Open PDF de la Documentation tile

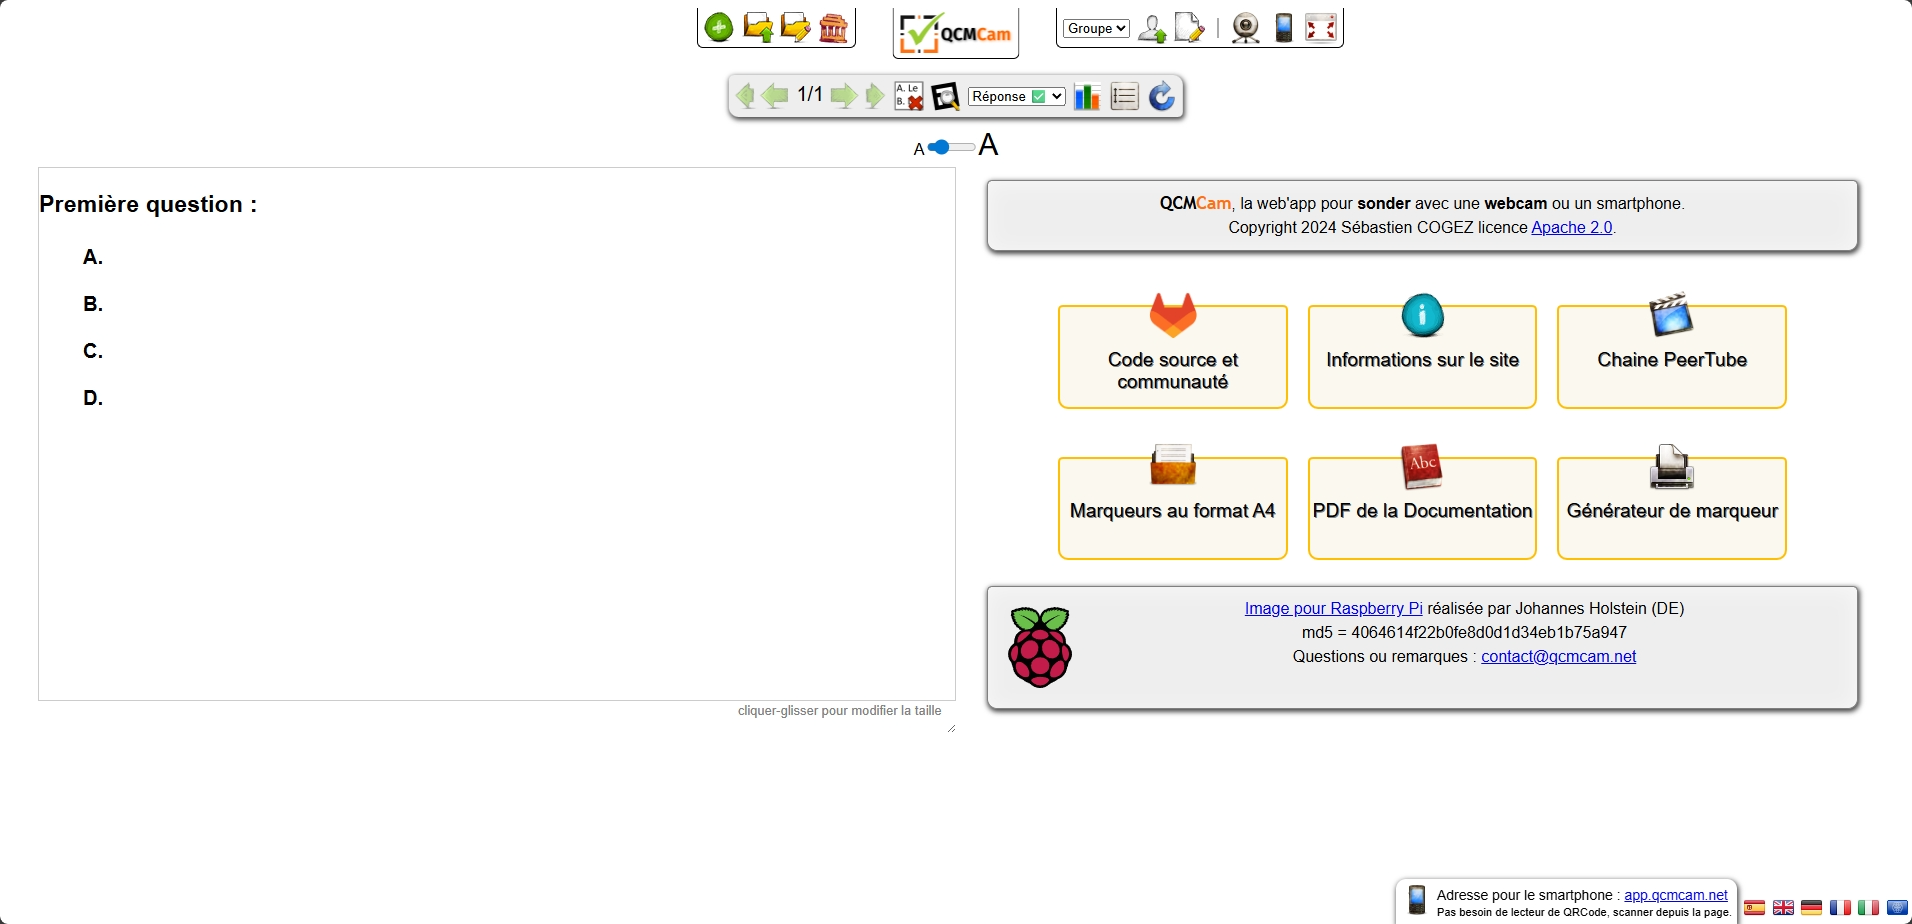(x=1421, y=508)
